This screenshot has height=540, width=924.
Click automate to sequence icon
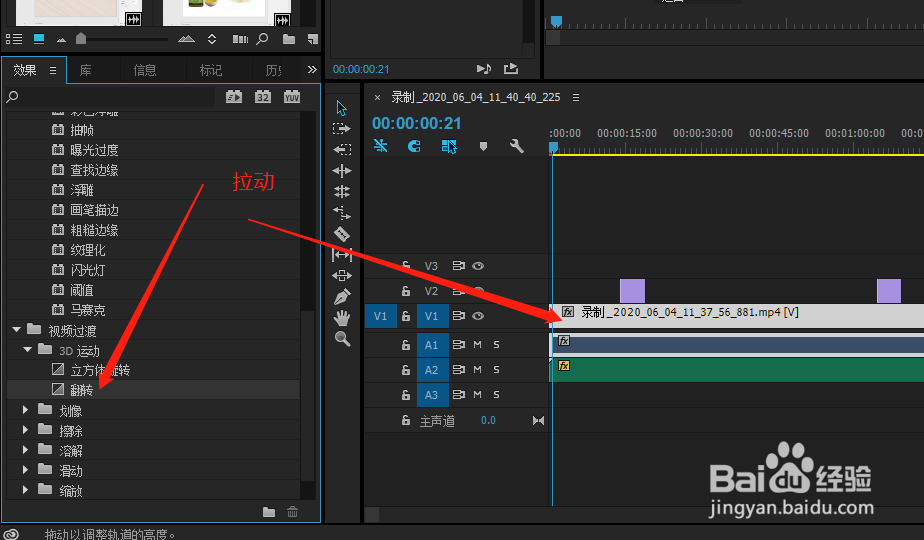(x=240, y=39)
